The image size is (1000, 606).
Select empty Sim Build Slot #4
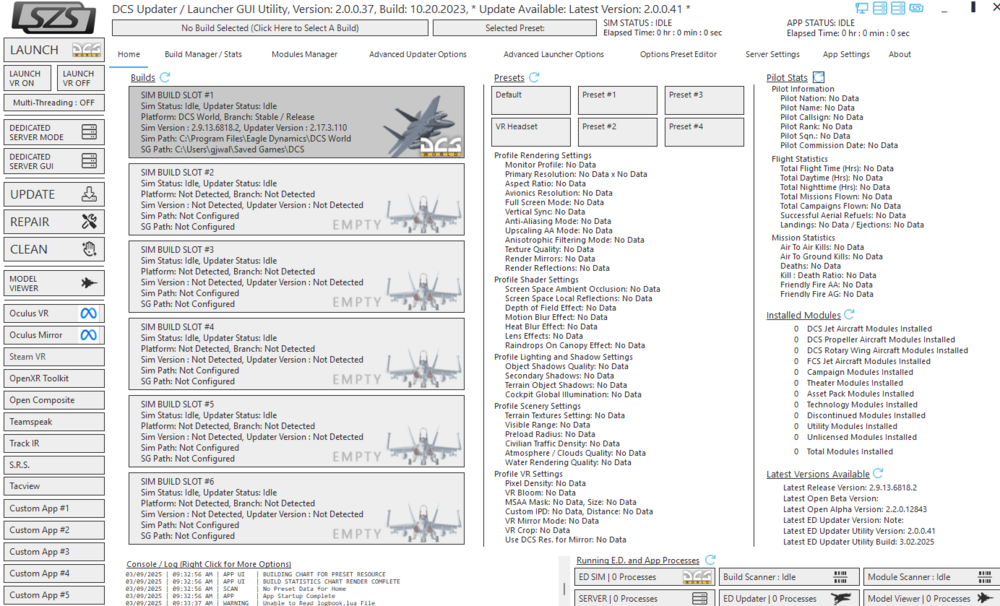coord(297,353)
